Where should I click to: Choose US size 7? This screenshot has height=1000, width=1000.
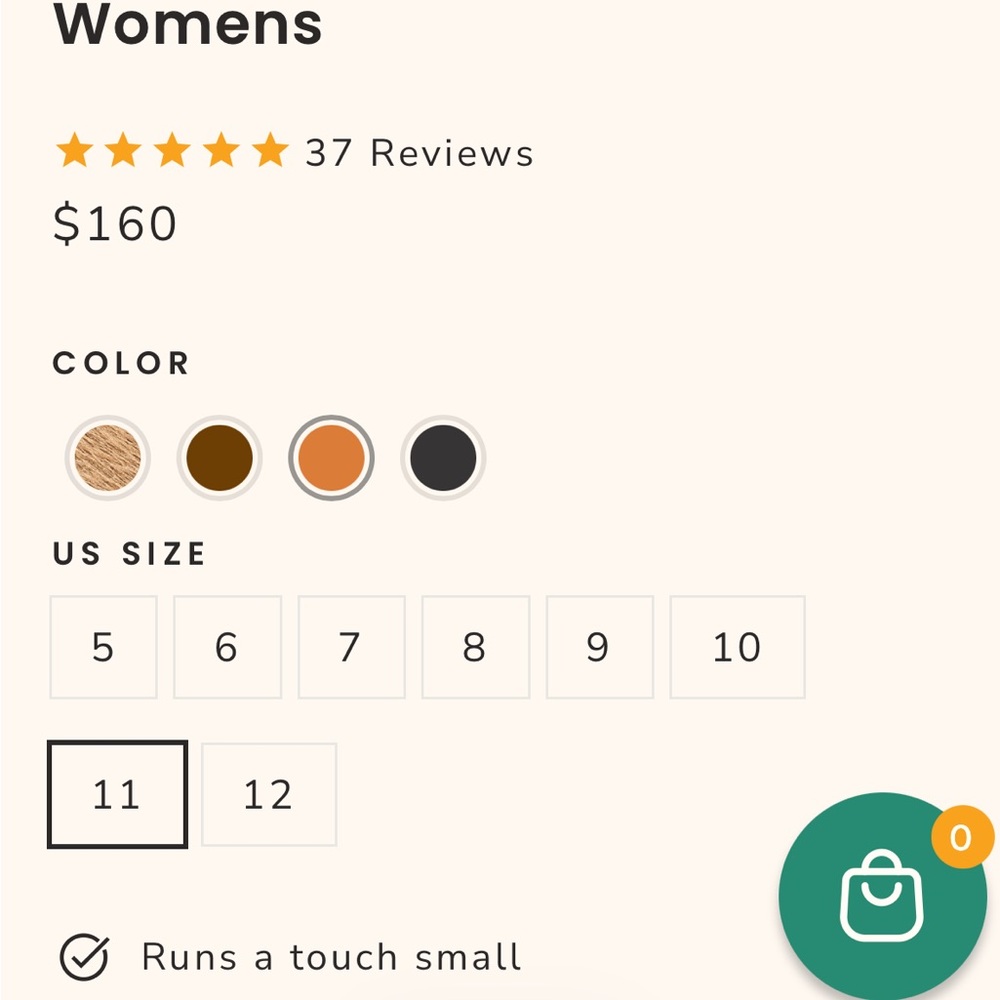351,647
